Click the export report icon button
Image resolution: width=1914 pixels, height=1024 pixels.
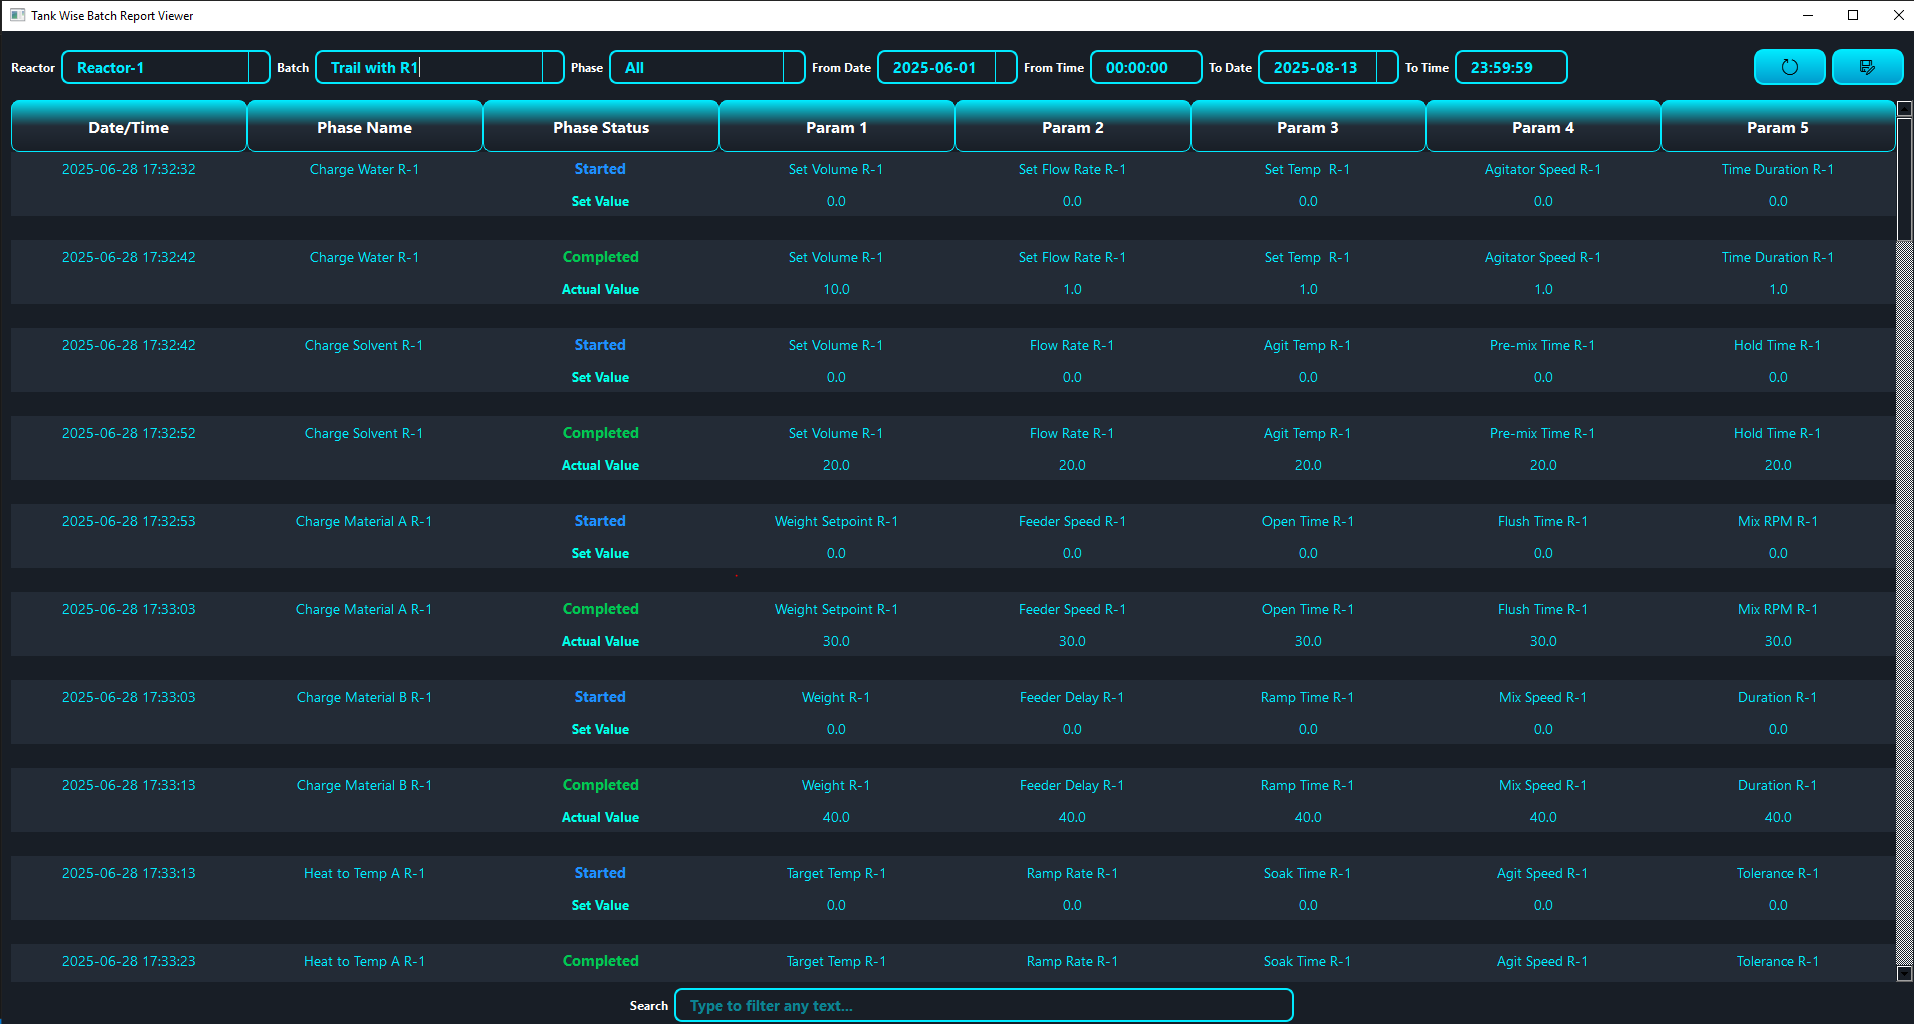click(1866, 67)
